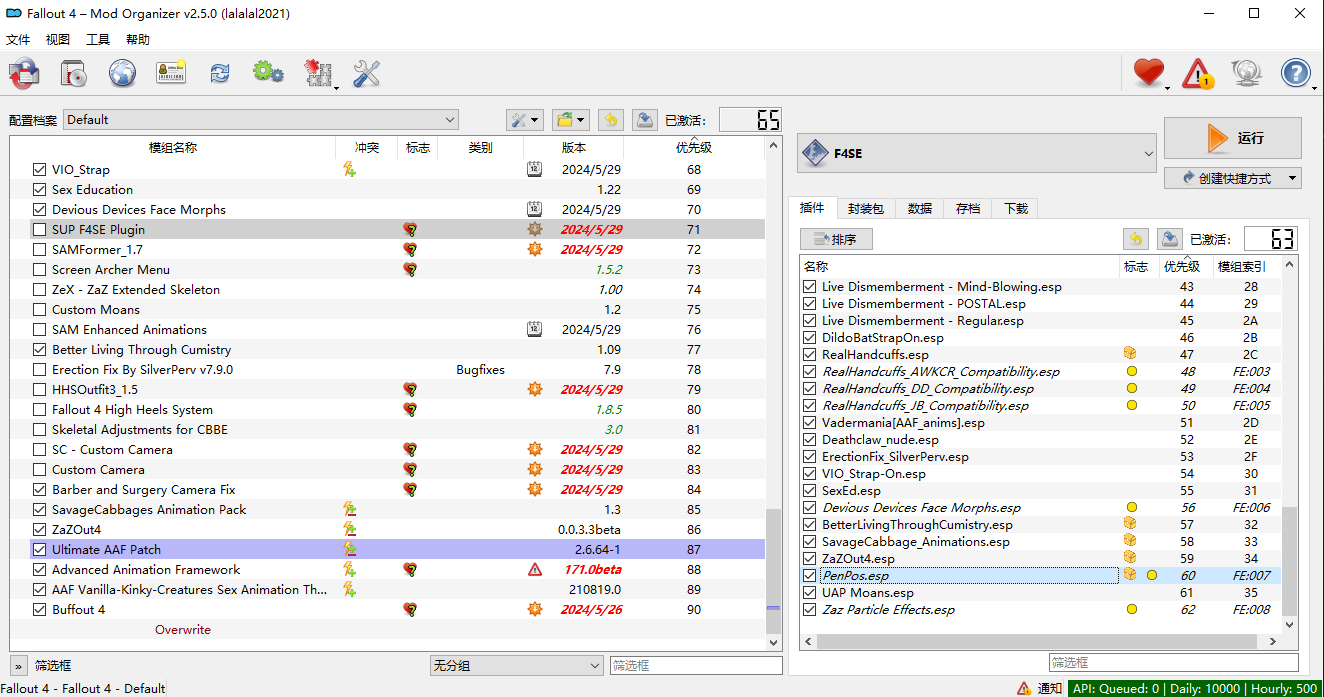Viewport: 1324px width, 697px height.
Task: Click the flag icon on SUP F4SE Plugin row
Action: point(410,230)
